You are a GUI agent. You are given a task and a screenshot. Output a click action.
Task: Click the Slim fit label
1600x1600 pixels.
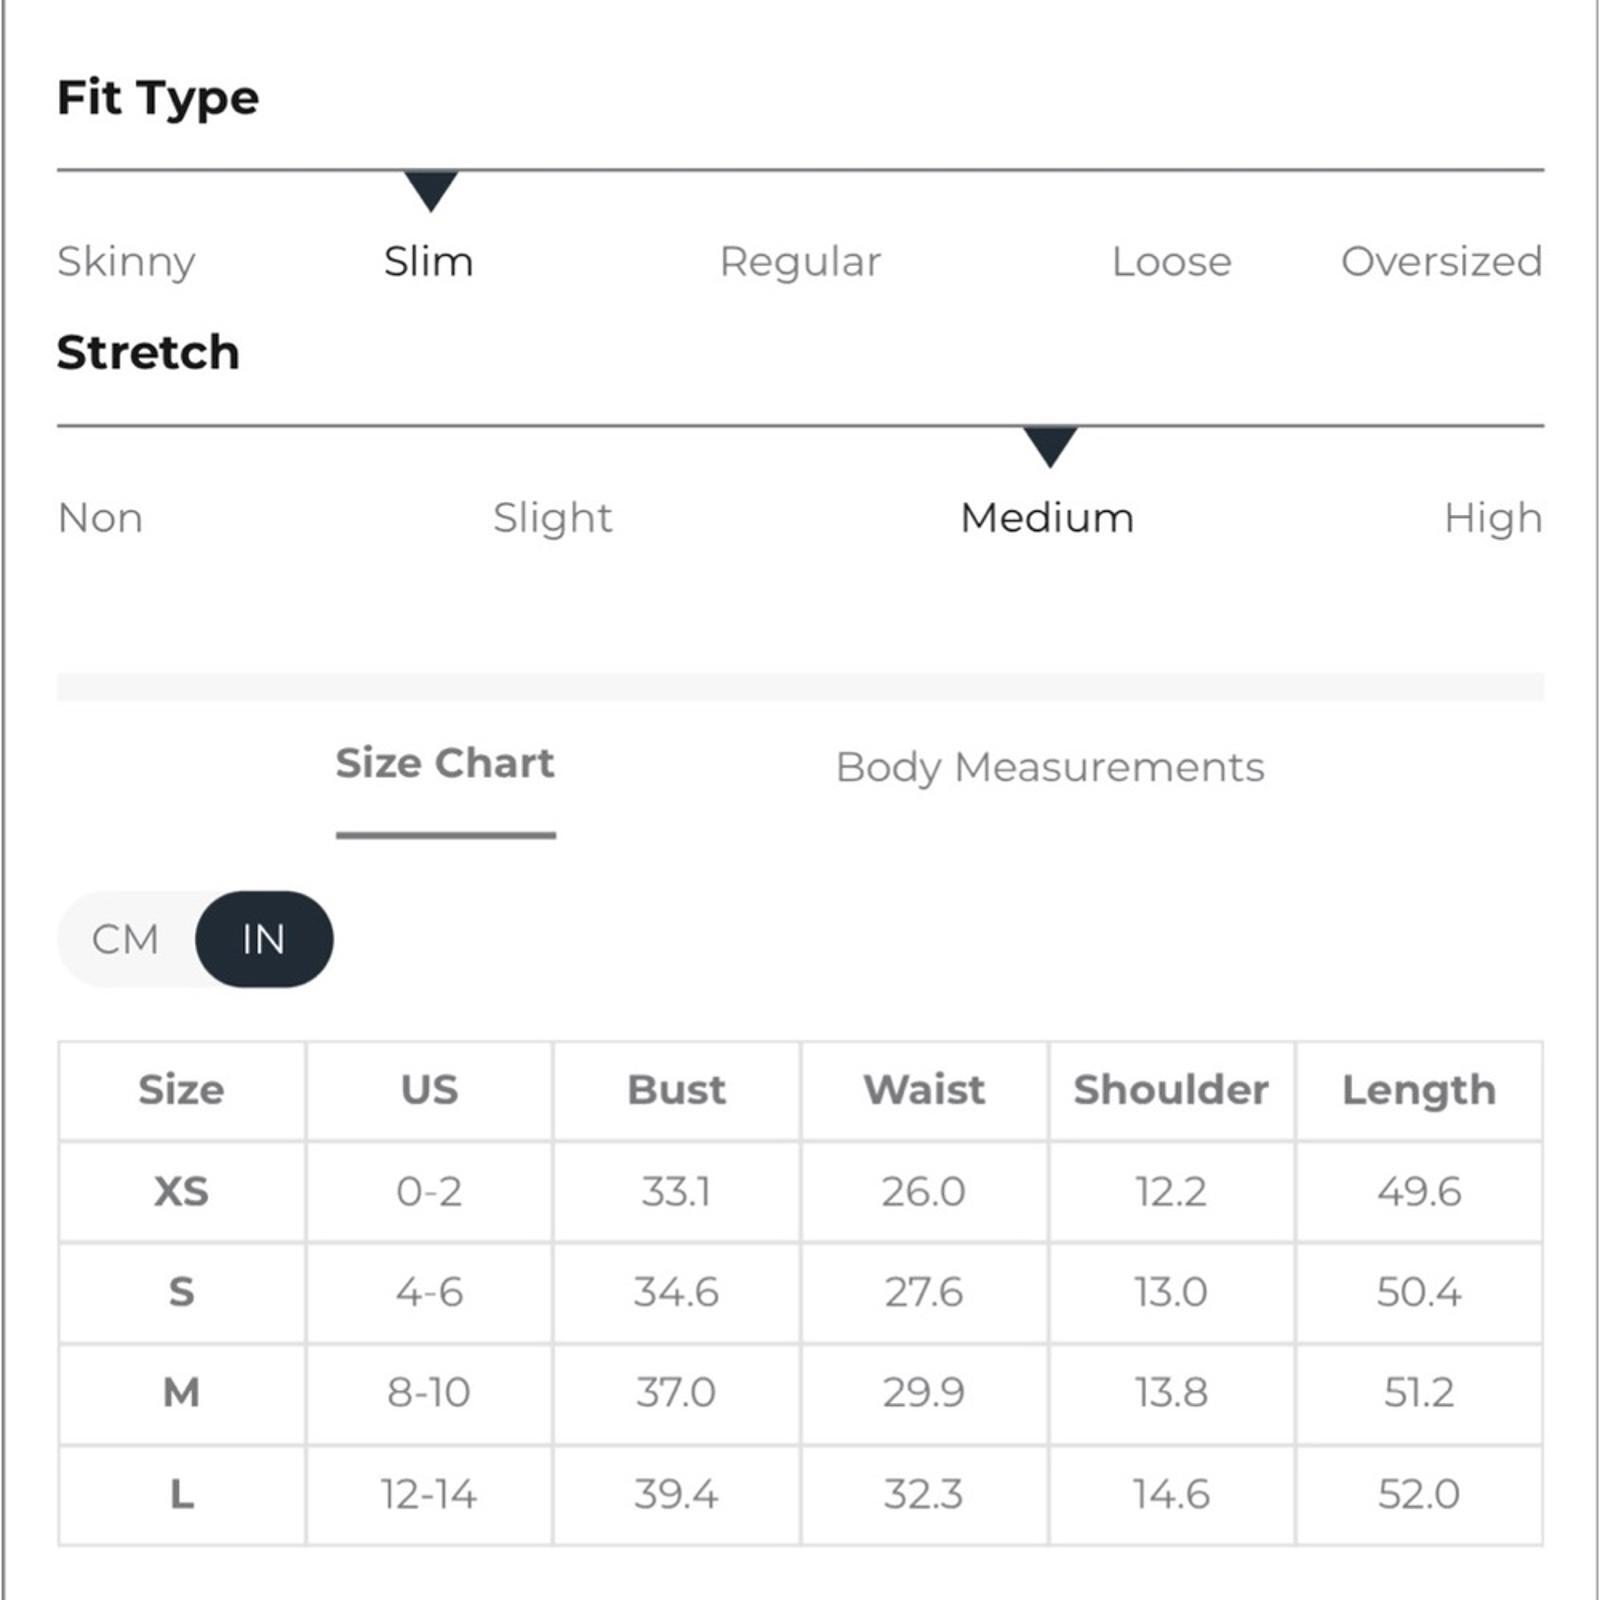pyautogui.click(x=429, y=262)
